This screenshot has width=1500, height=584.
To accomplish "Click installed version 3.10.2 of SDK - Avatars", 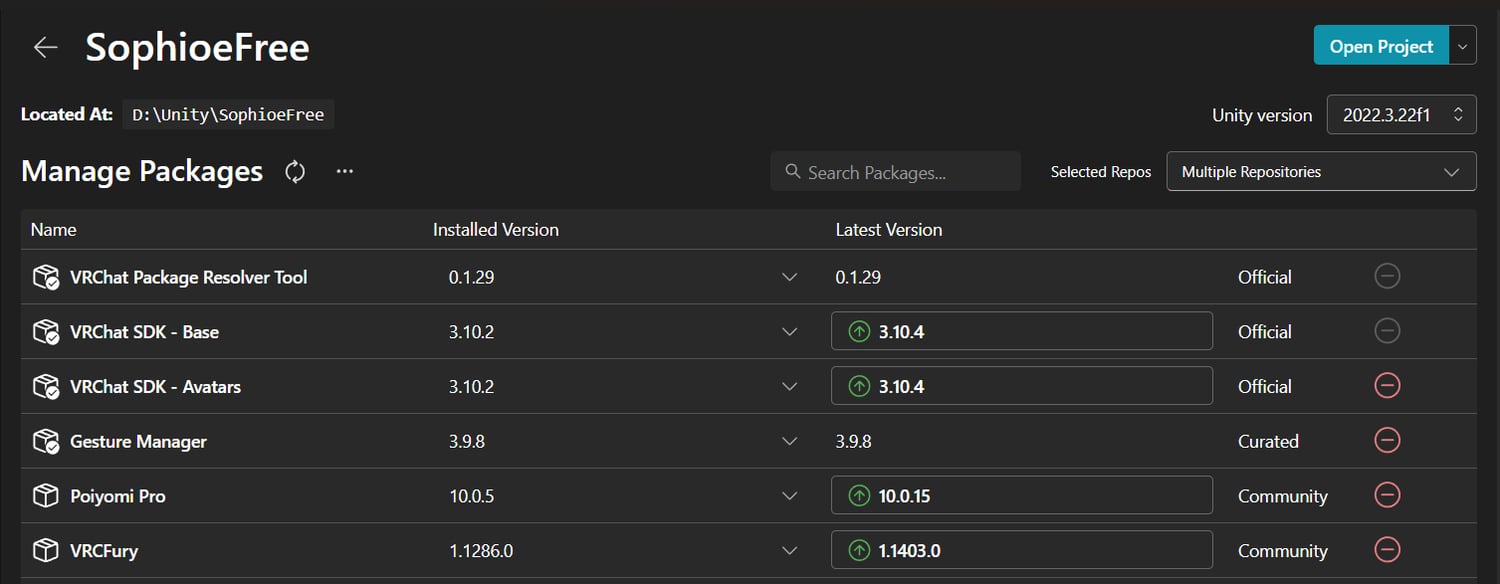I will (471, 387).
